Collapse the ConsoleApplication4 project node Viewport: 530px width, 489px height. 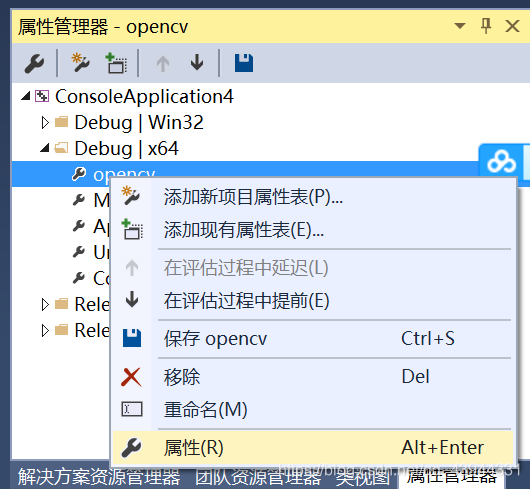point(26,96)
